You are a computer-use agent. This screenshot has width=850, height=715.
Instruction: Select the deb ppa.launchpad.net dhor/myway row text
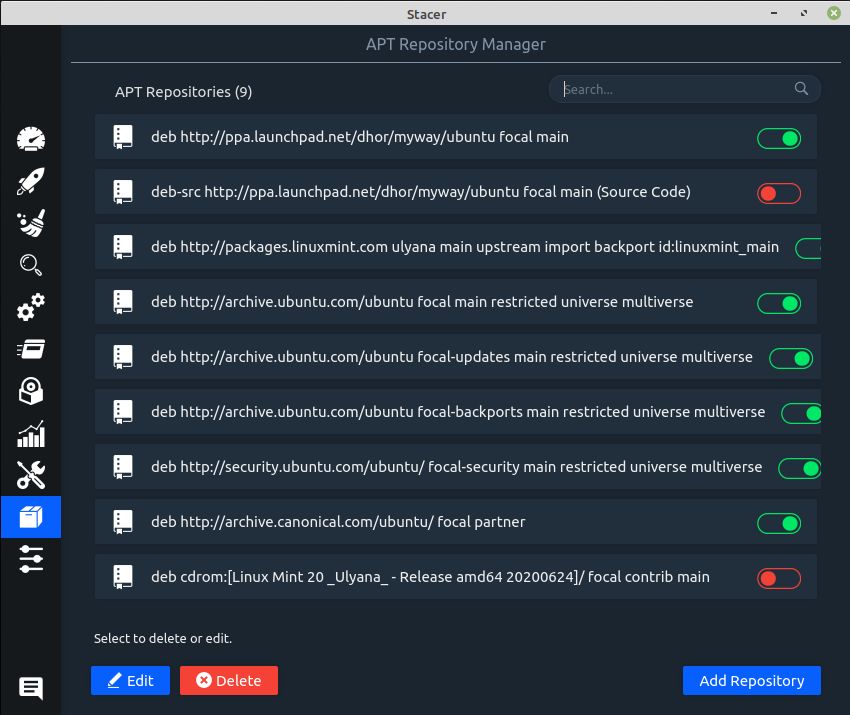360,137
